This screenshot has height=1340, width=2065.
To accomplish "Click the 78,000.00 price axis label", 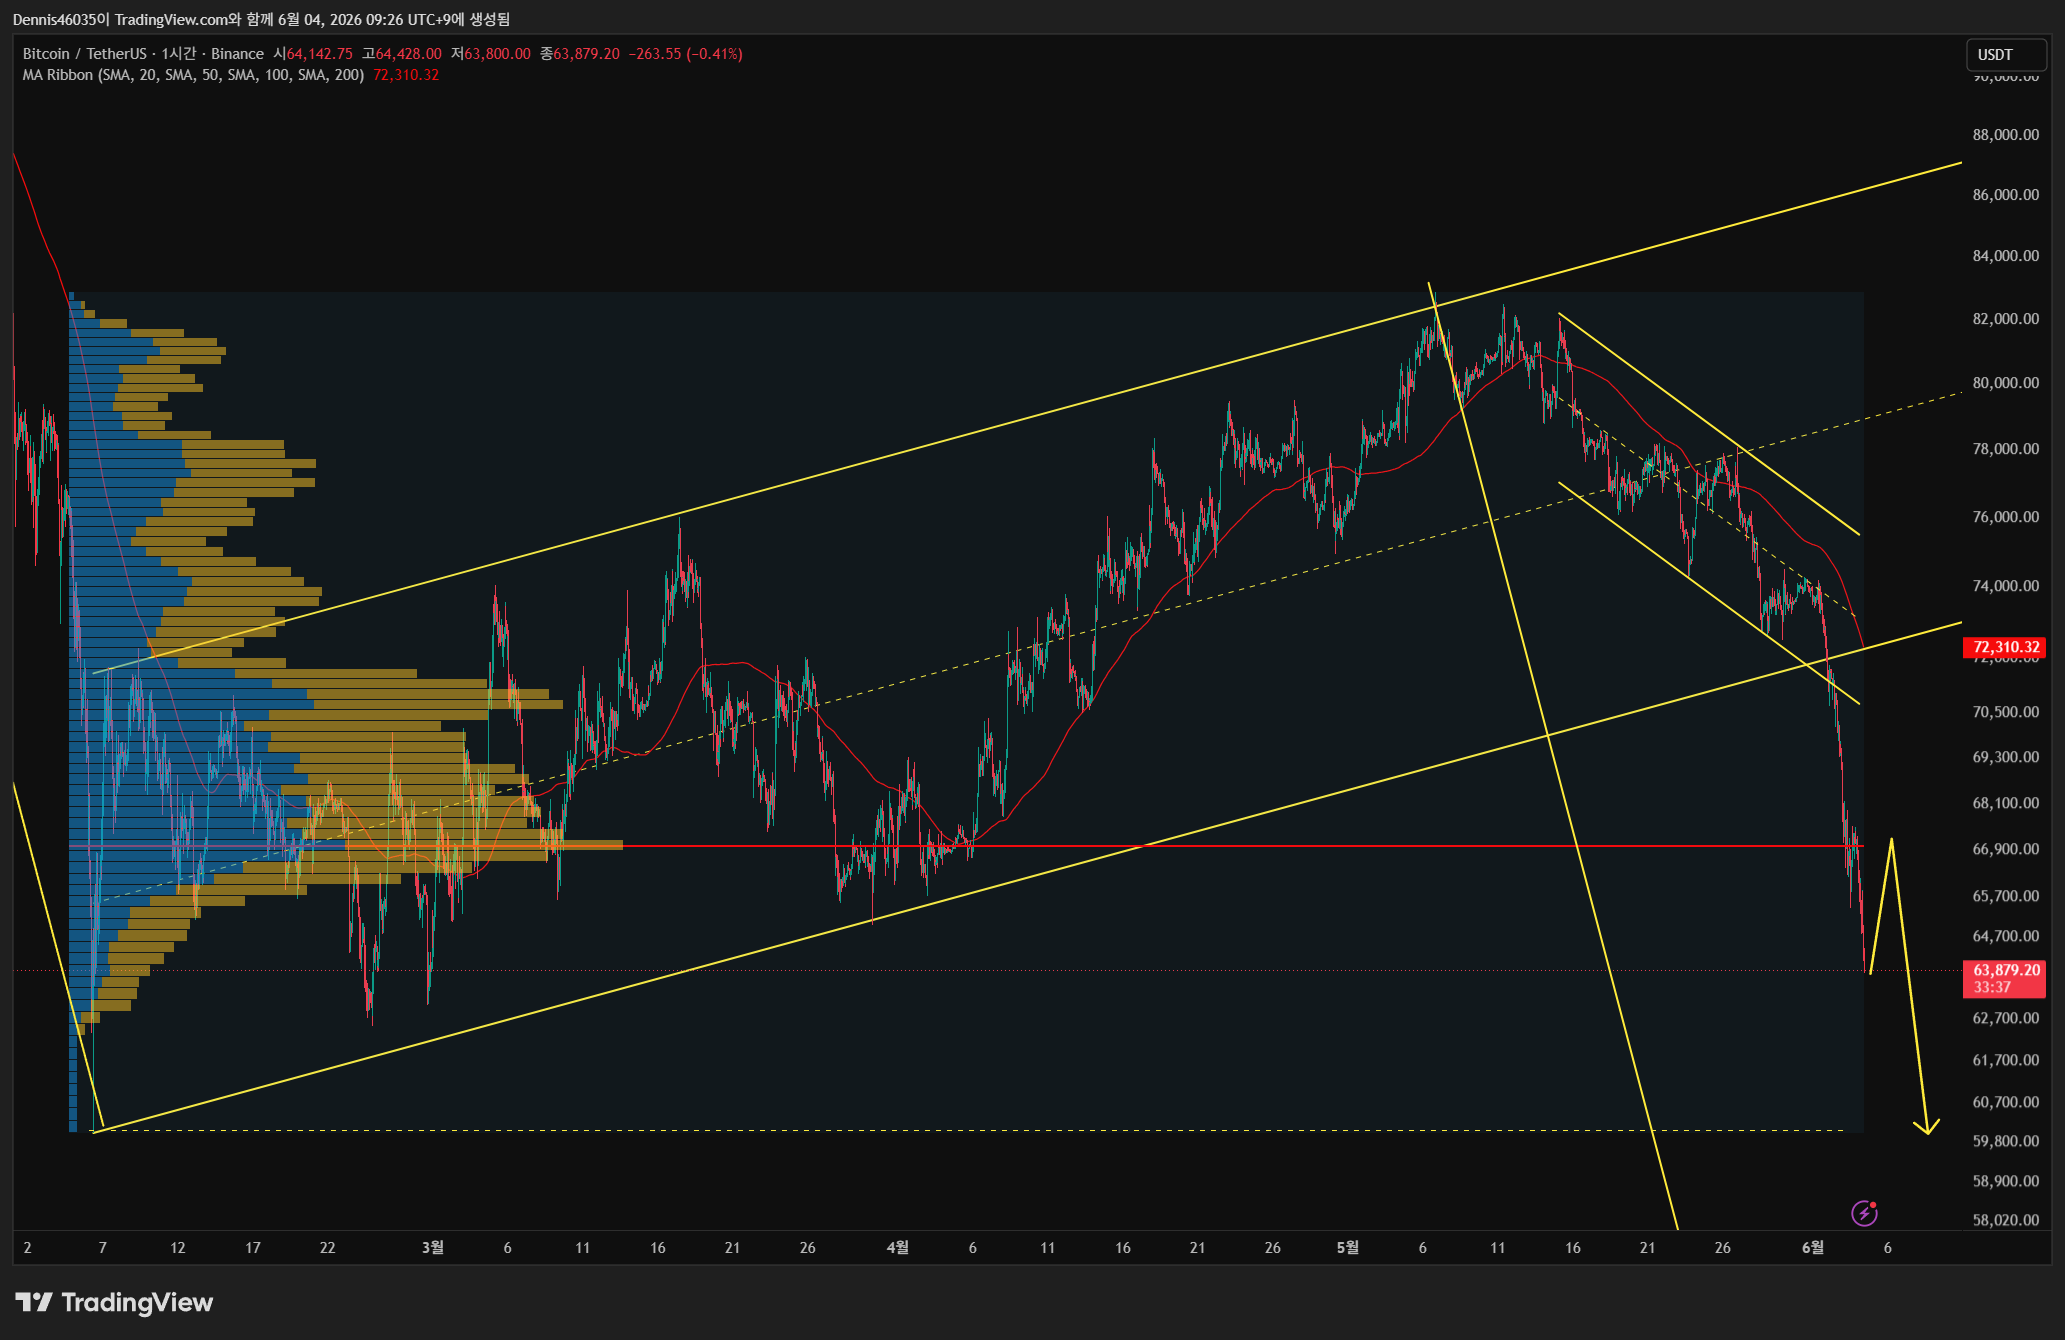I will [x=2005, y=449].
